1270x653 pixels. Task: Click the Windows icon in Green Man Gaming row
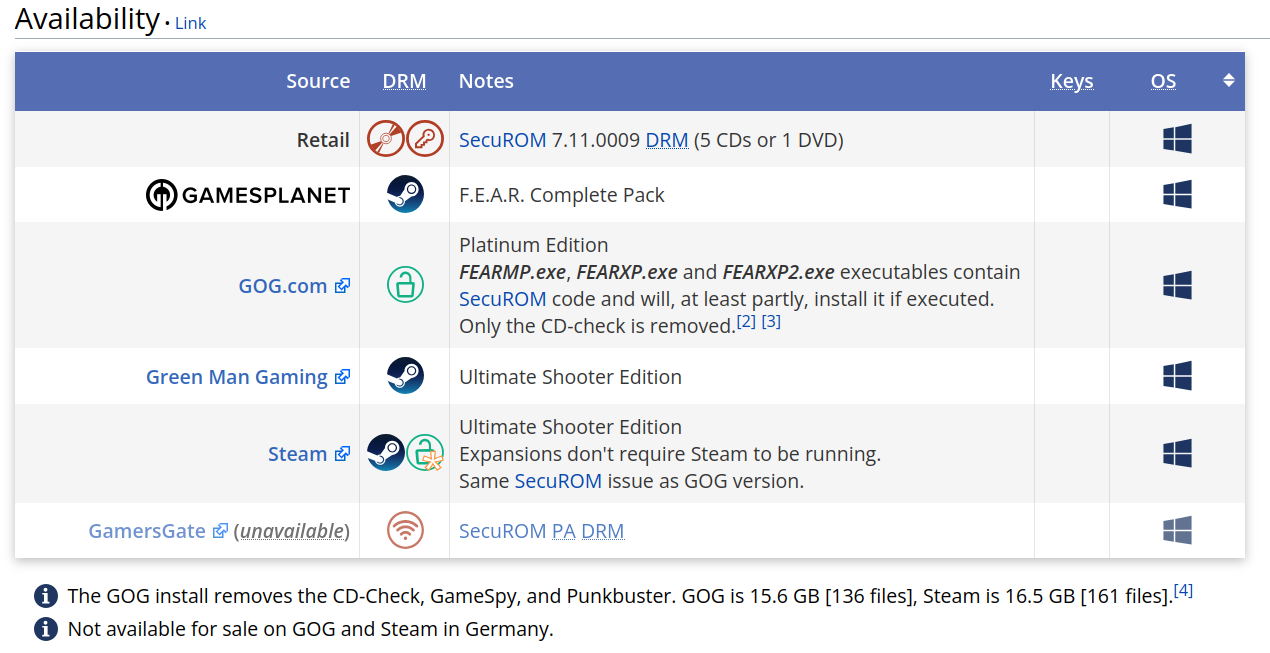click(x=1177, y=376)
